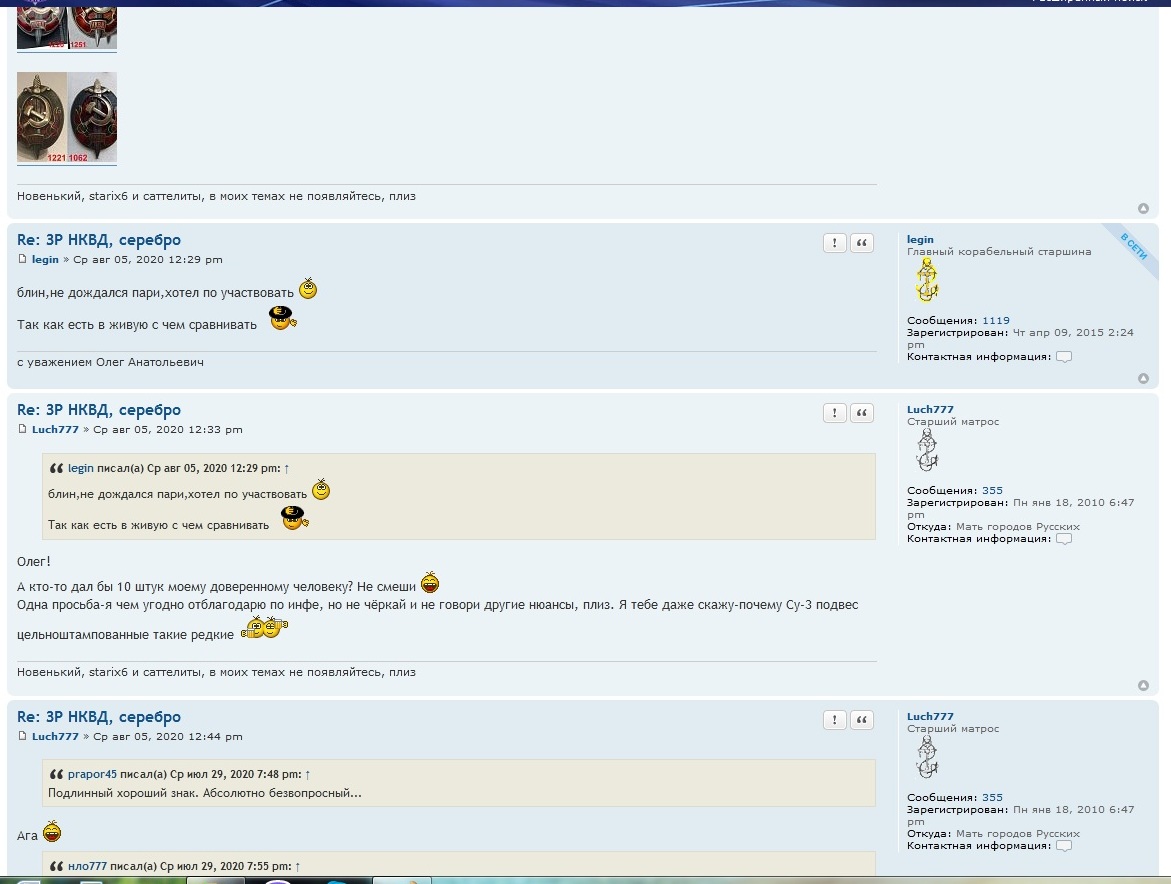Quote legin's 12:29 pm post
Screen dimensions: 1171x884
tap(861, 243)
